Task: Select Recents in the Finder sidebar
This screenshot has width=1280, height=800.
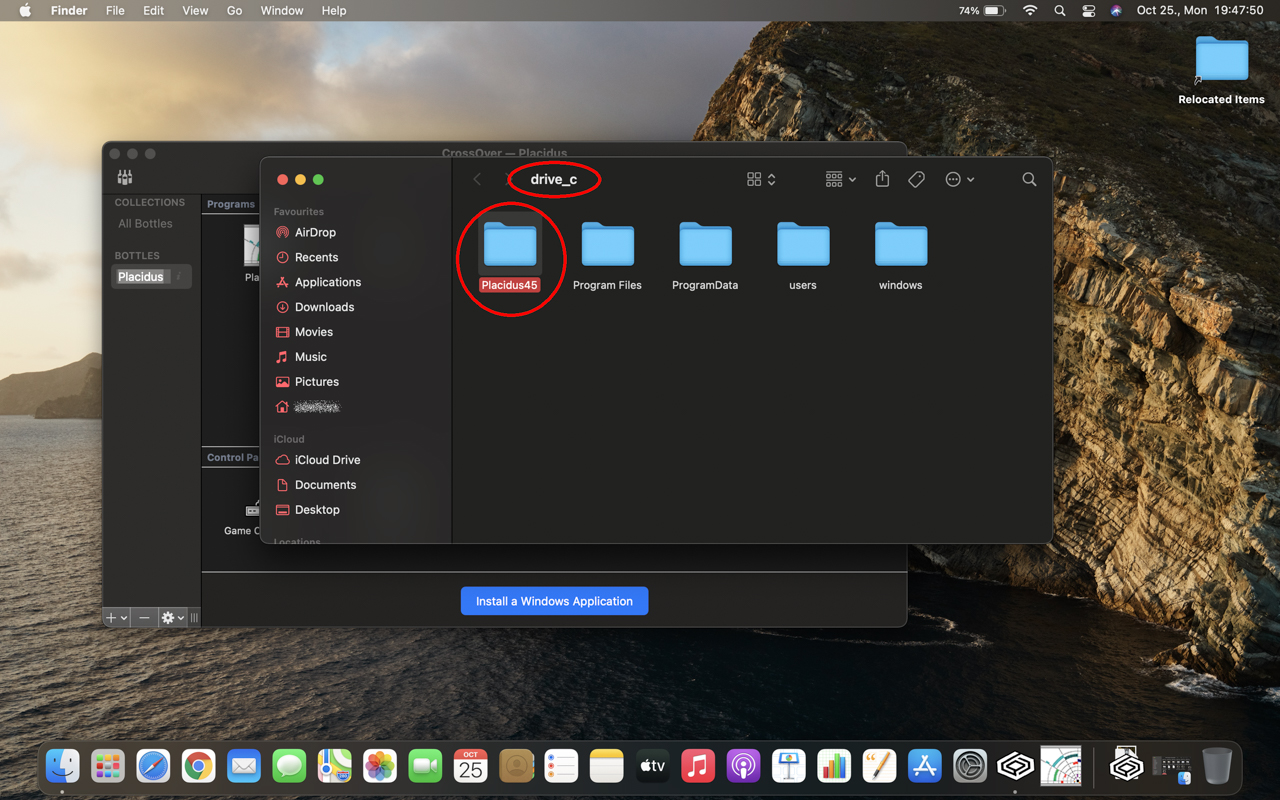Action: (x=306, y=257)
